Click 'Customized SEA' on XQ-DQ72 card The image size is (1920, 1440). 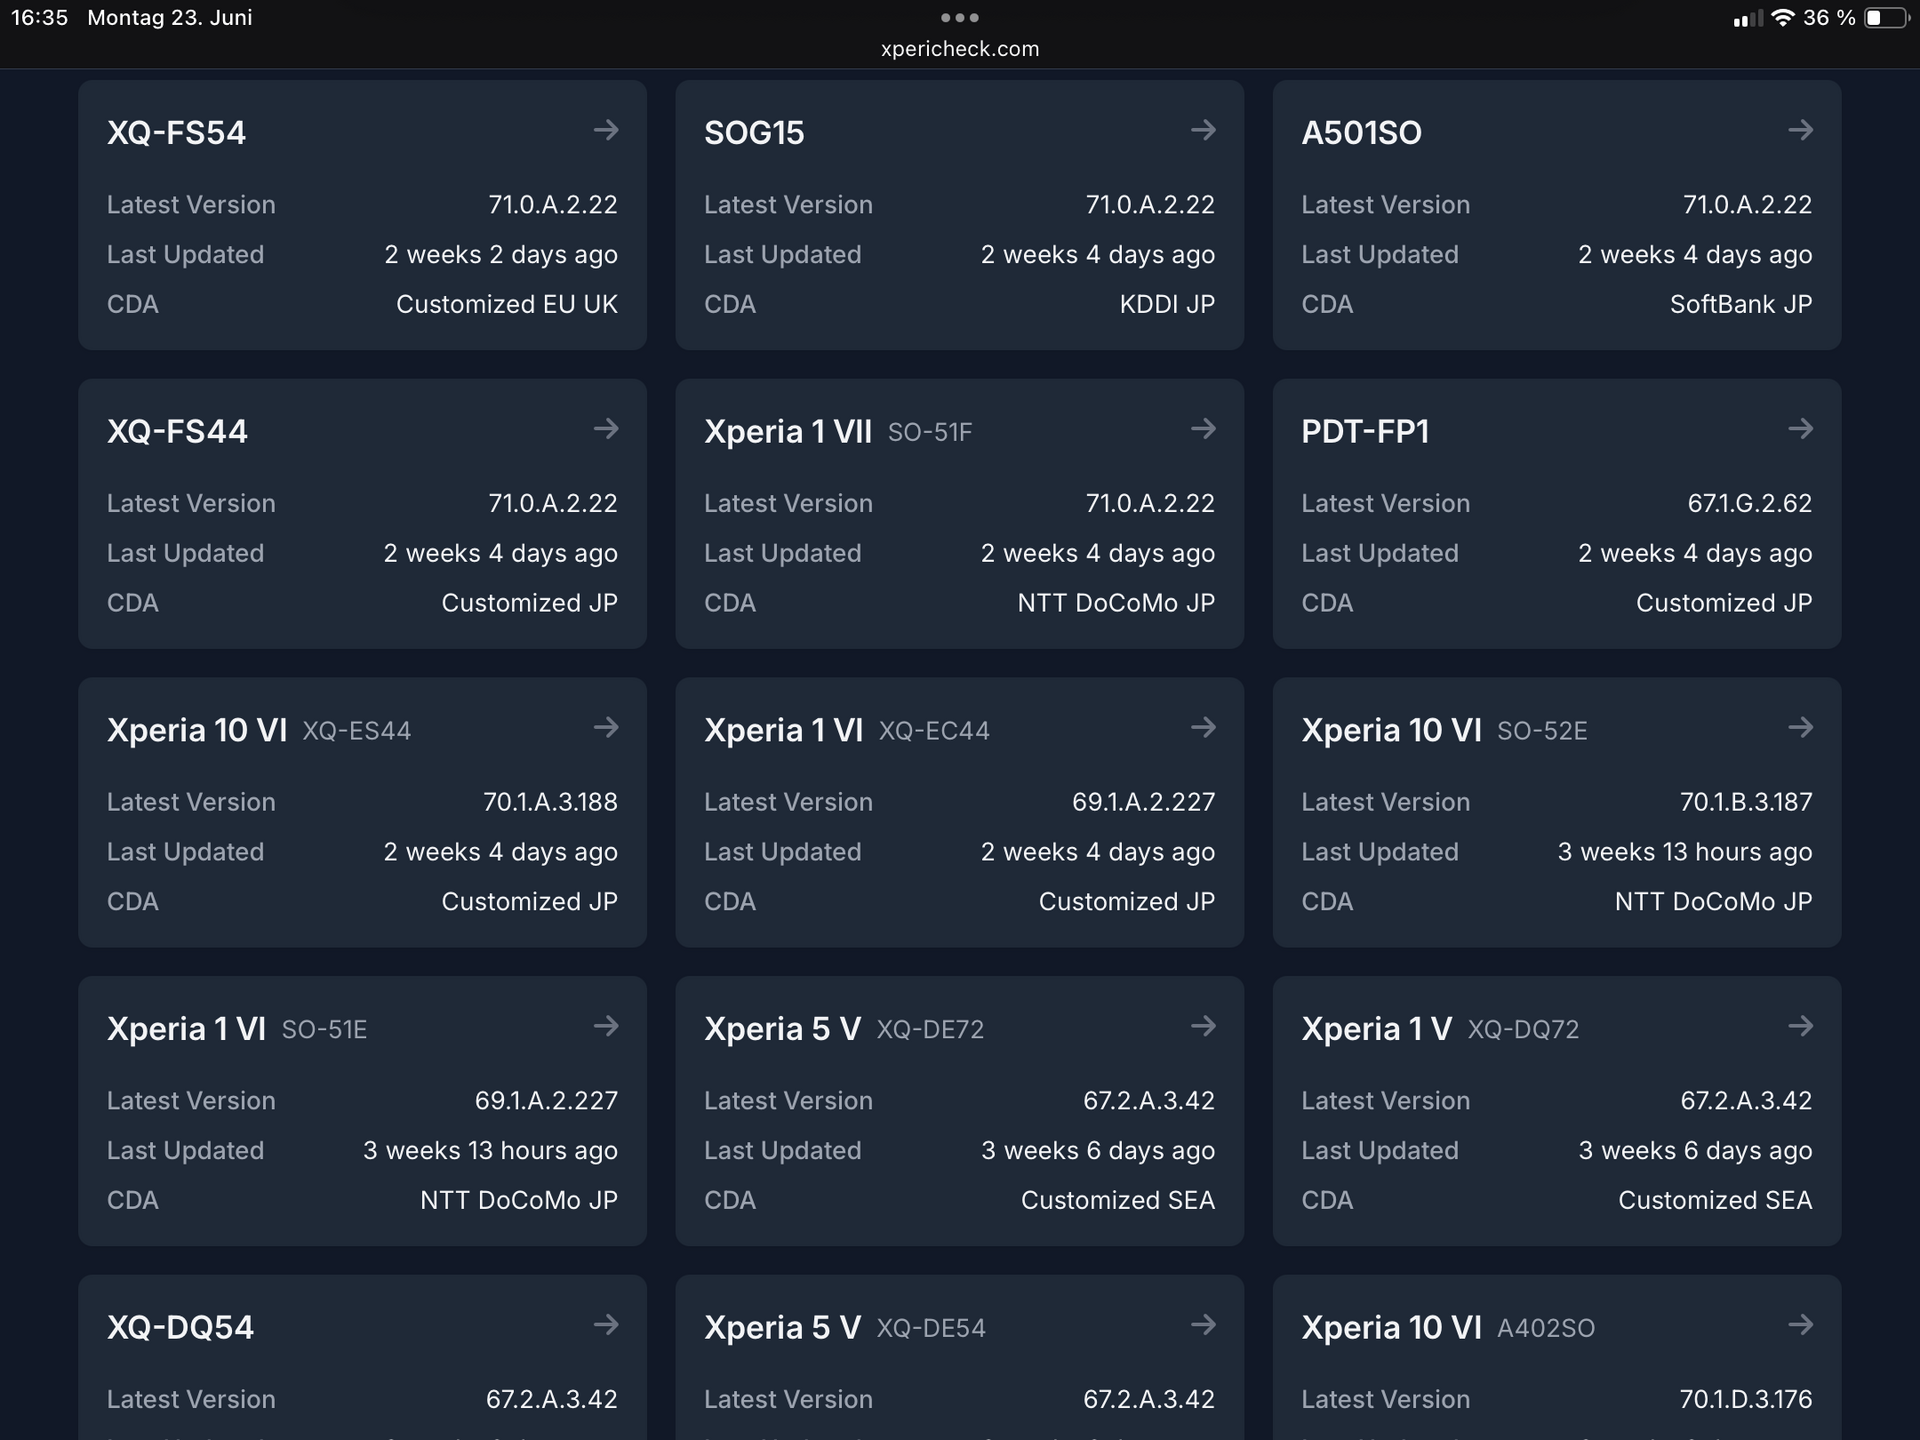(1715, 1201)
